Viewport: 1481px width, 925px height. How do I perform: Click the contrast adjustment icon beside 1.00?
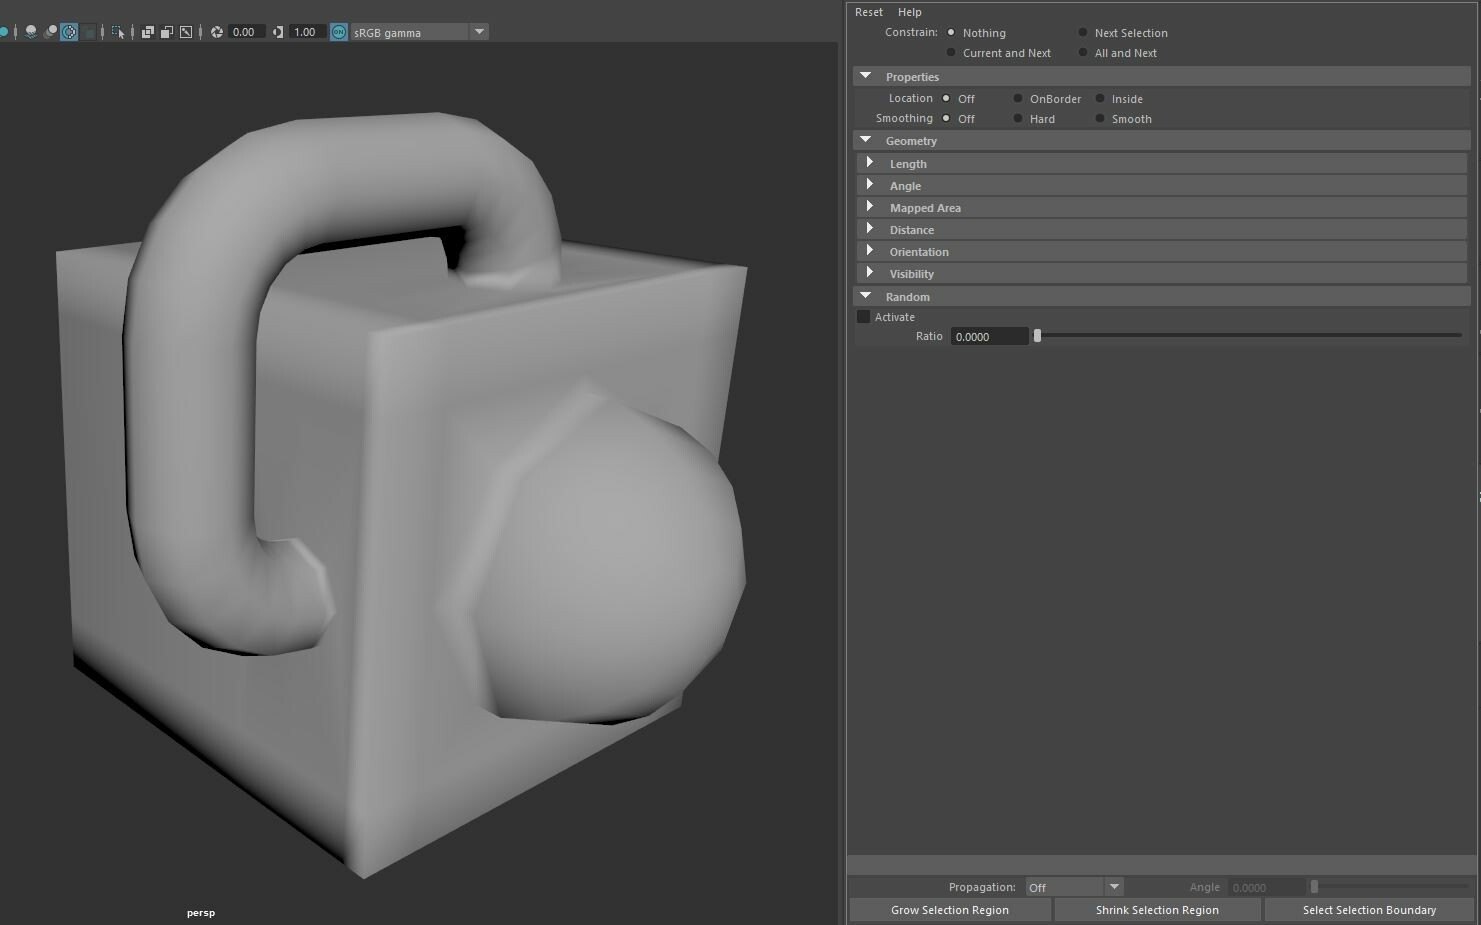click(x=277, y=31)
